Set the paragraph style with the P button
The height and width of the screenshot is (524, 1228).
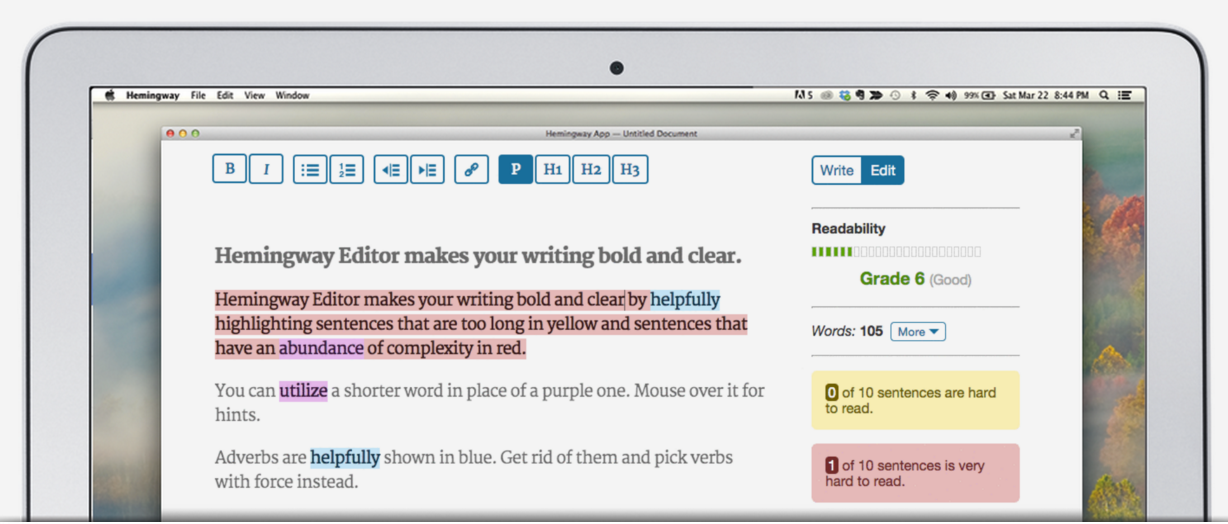tap(515, 169)
